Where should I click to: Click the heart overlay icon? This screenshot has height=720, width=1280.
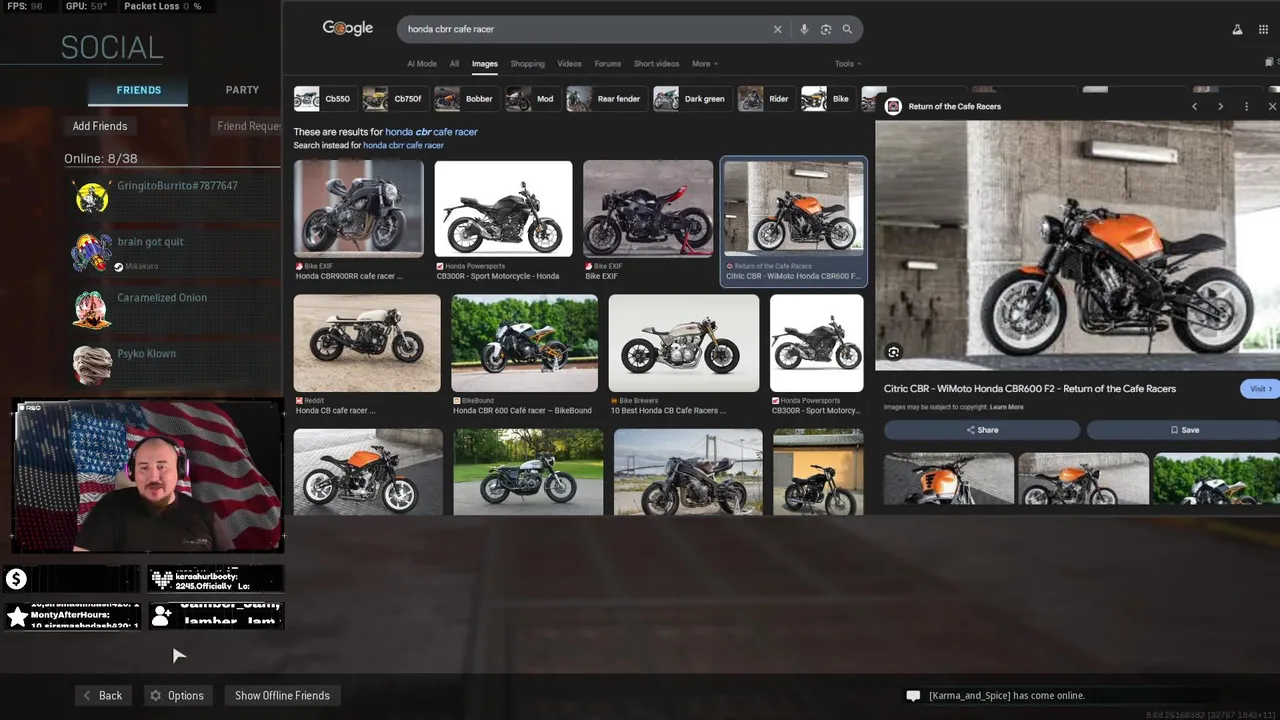pos(161,579)
